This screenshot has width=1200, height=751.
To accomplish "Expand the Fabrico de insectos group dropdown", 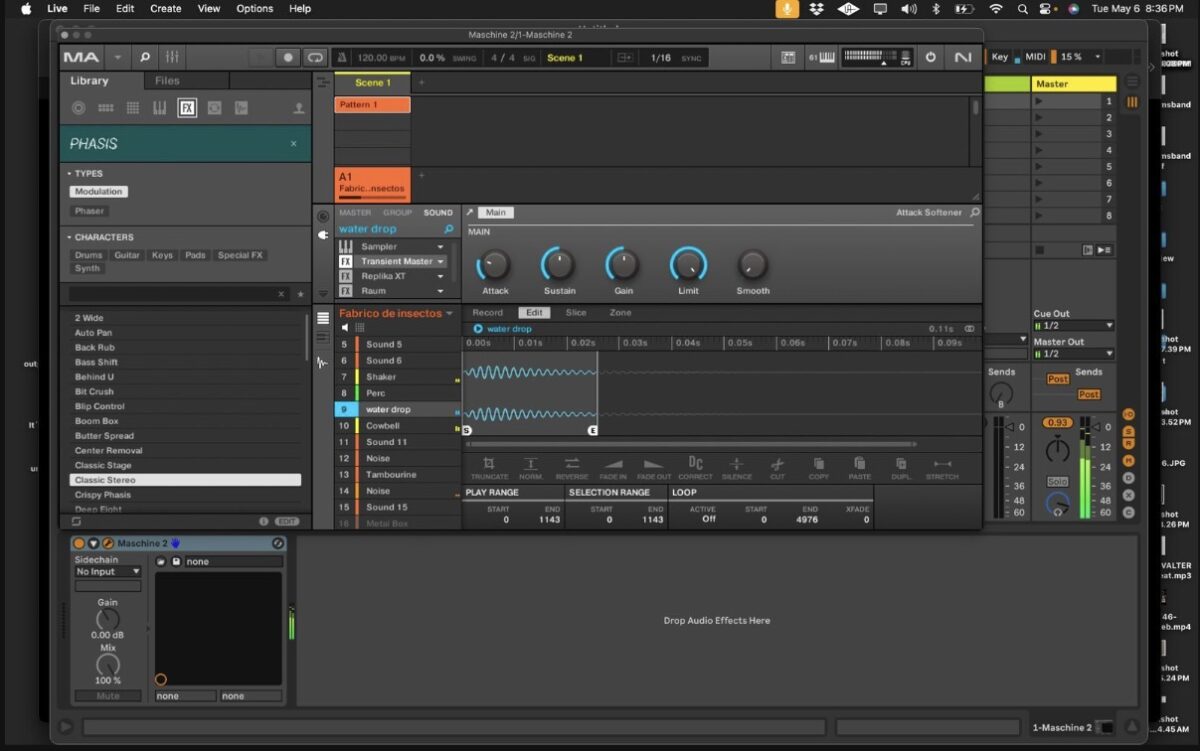I will pyautogui.click(x=450, y=314).
